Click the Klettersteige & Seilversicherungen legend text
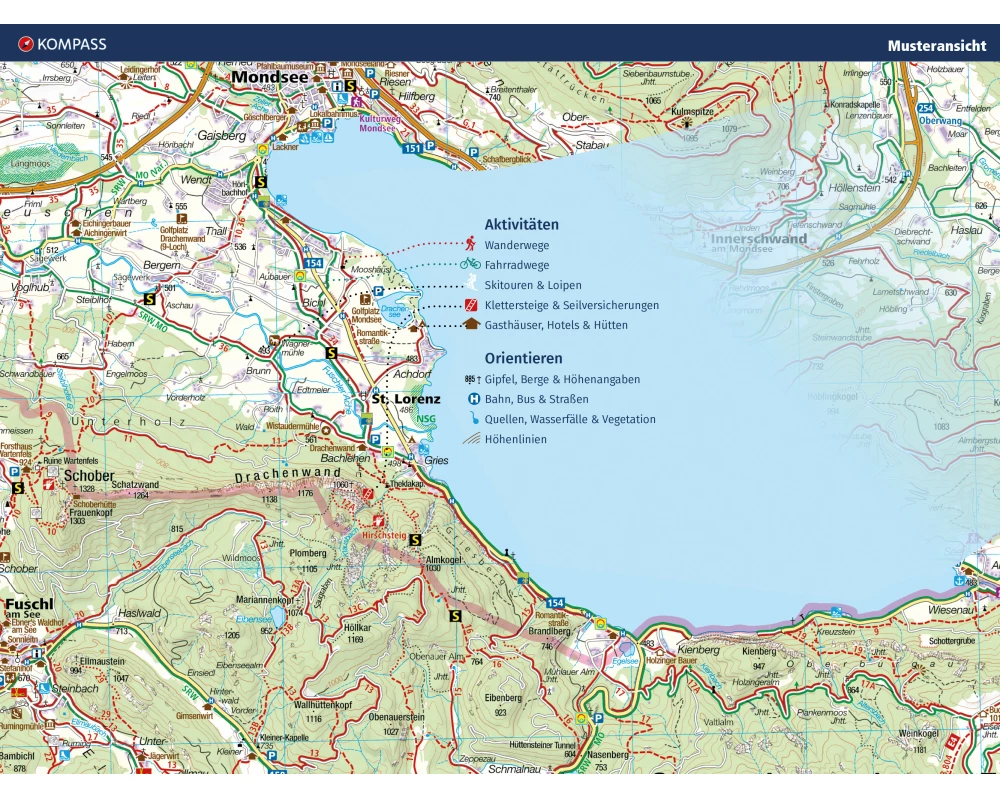Image resolution: width=1000 pixels, height=800 pixels. (x=571, y=305)
